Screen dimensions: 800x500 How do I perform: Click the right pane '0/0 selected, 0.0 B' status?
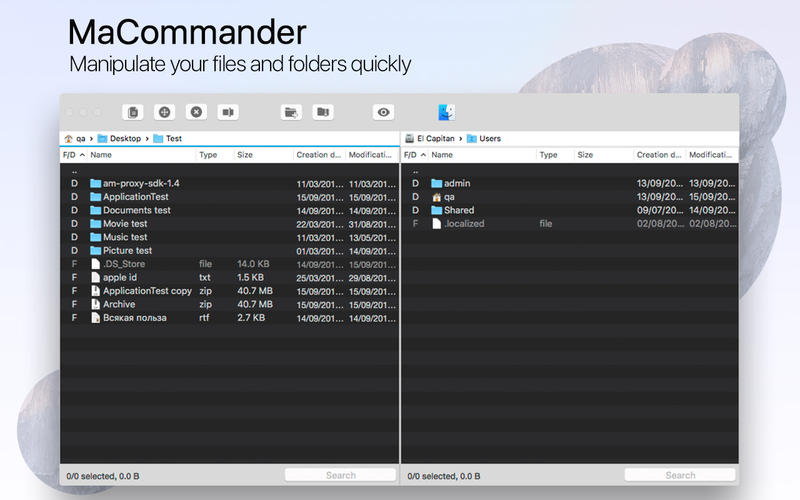pyautogui.click(x=444, y=476)
